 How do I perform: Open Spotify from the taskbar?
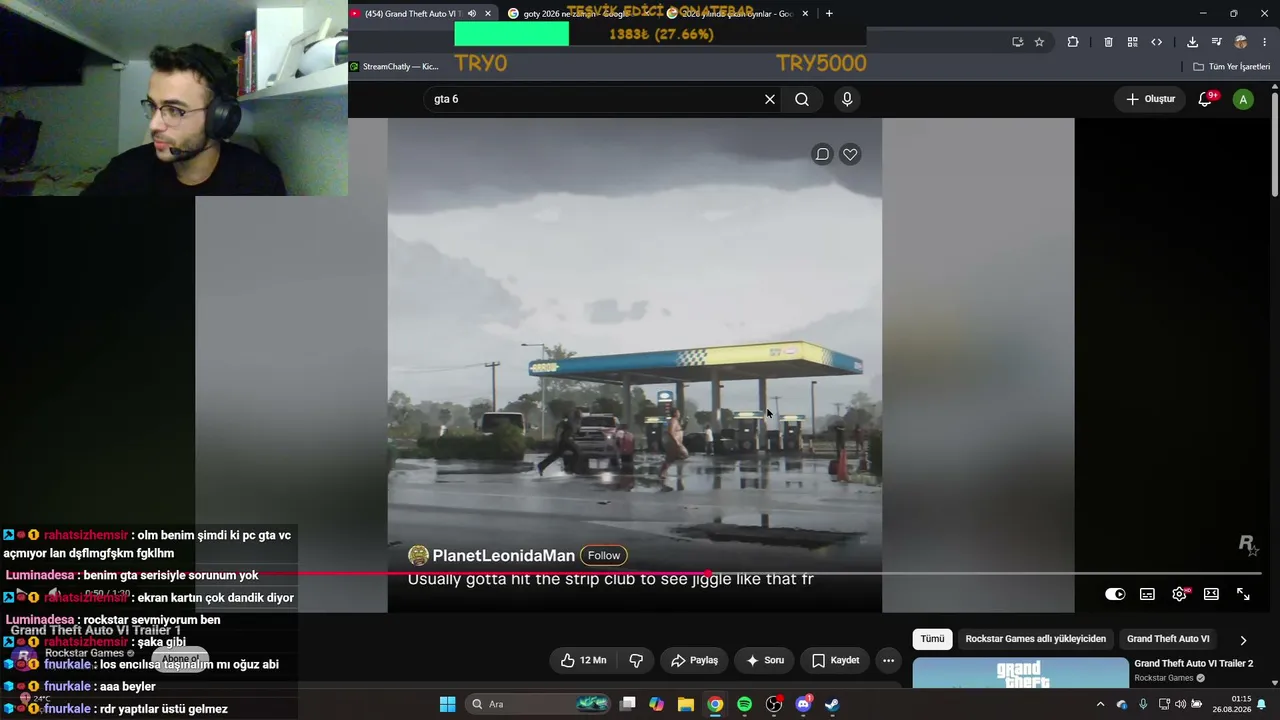[x=744, y=704]
